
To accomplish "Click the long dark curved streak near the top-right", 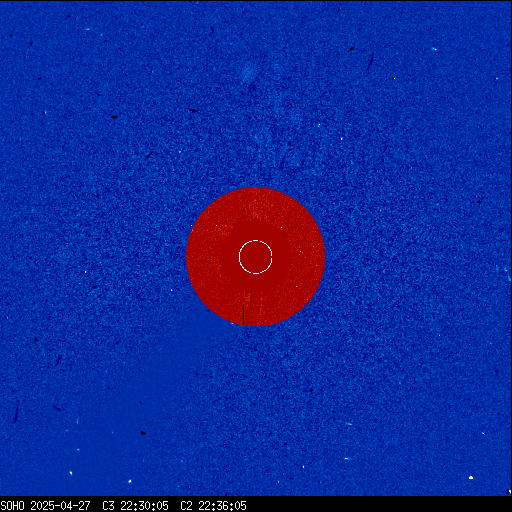I will [x=370, y=62].
